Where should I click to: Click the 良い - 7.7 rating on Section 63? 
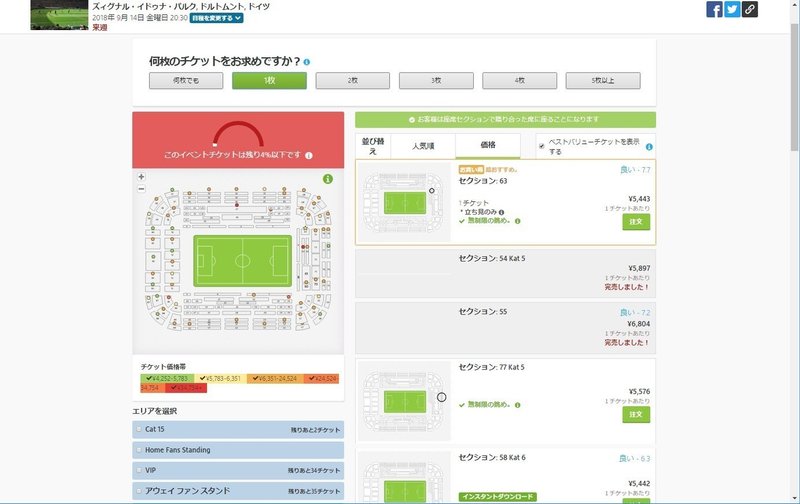(x=635, y=170)
